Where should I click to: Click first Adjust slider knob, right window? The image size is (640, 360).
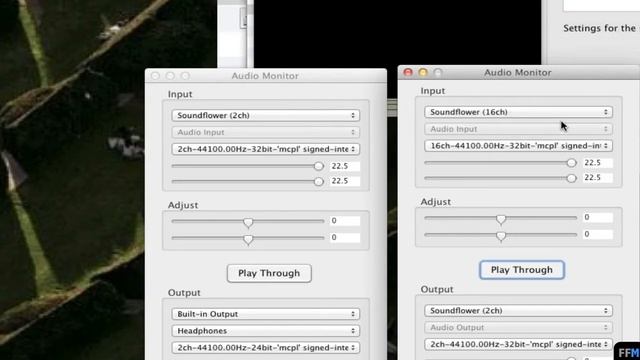coord(501,219)
